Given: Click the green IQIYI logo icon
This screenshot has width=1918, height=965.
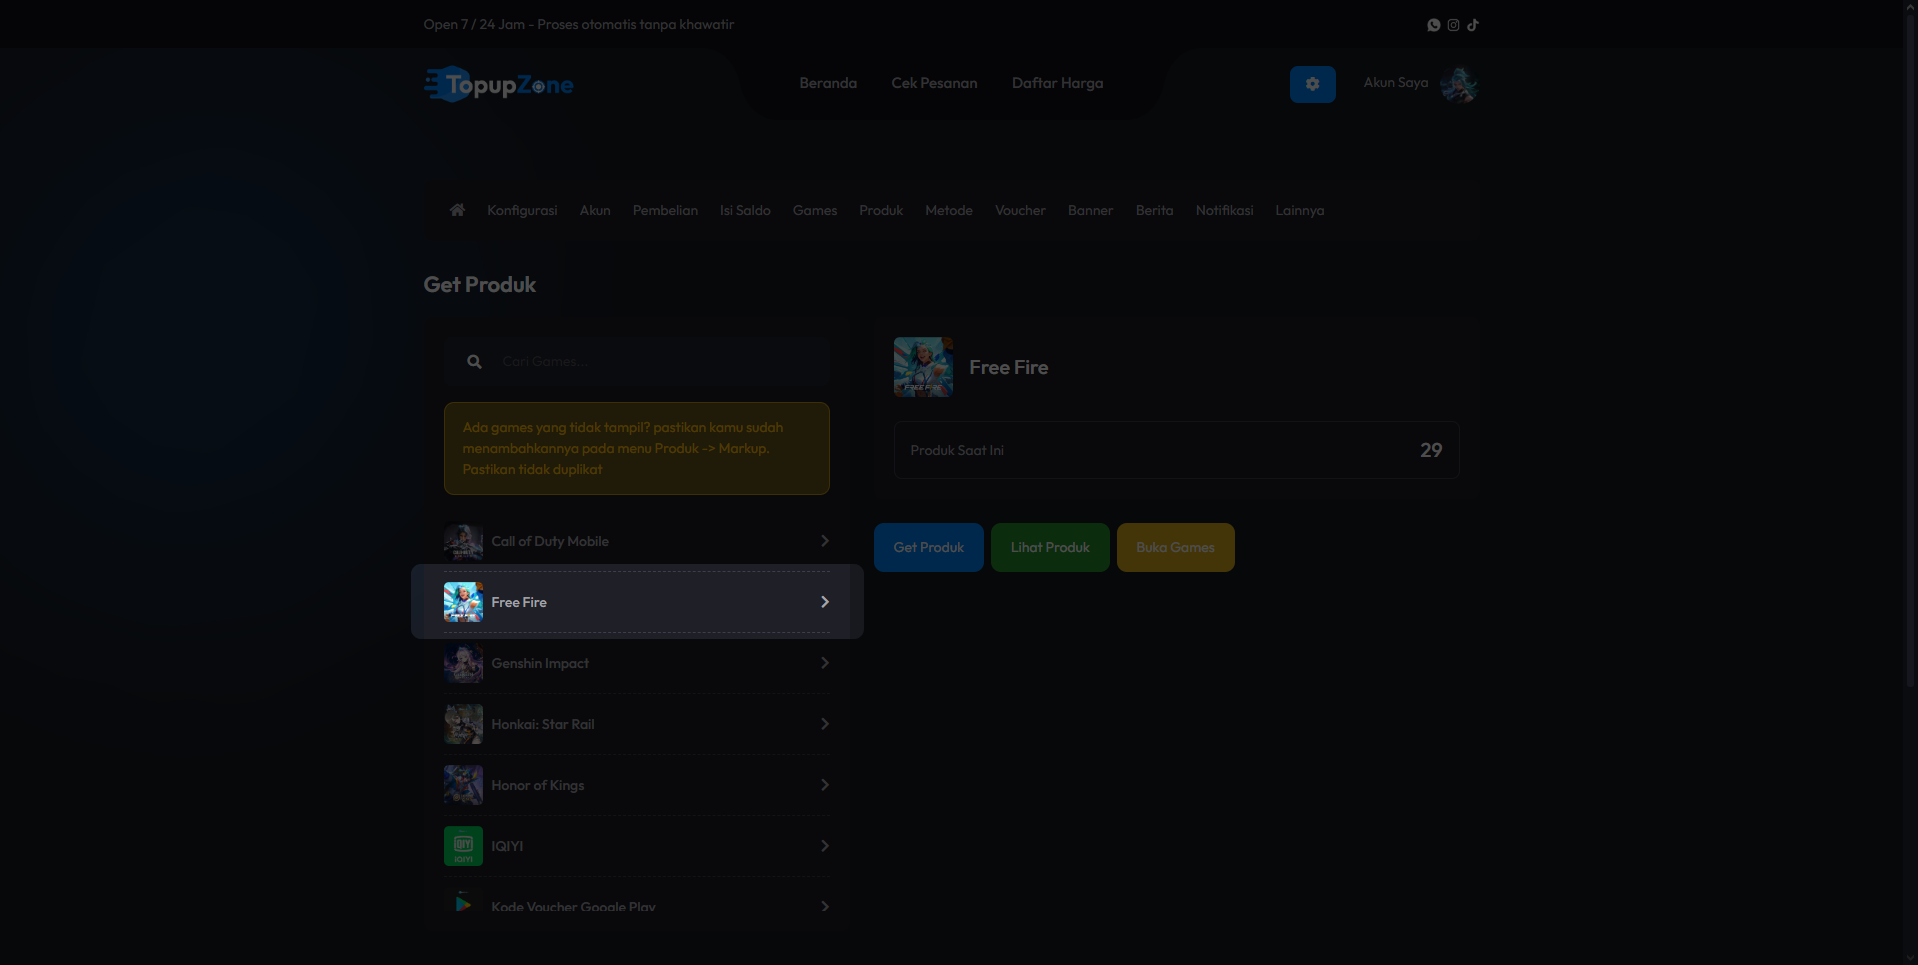Looking at the screenshot, I should tap(463, 846).
